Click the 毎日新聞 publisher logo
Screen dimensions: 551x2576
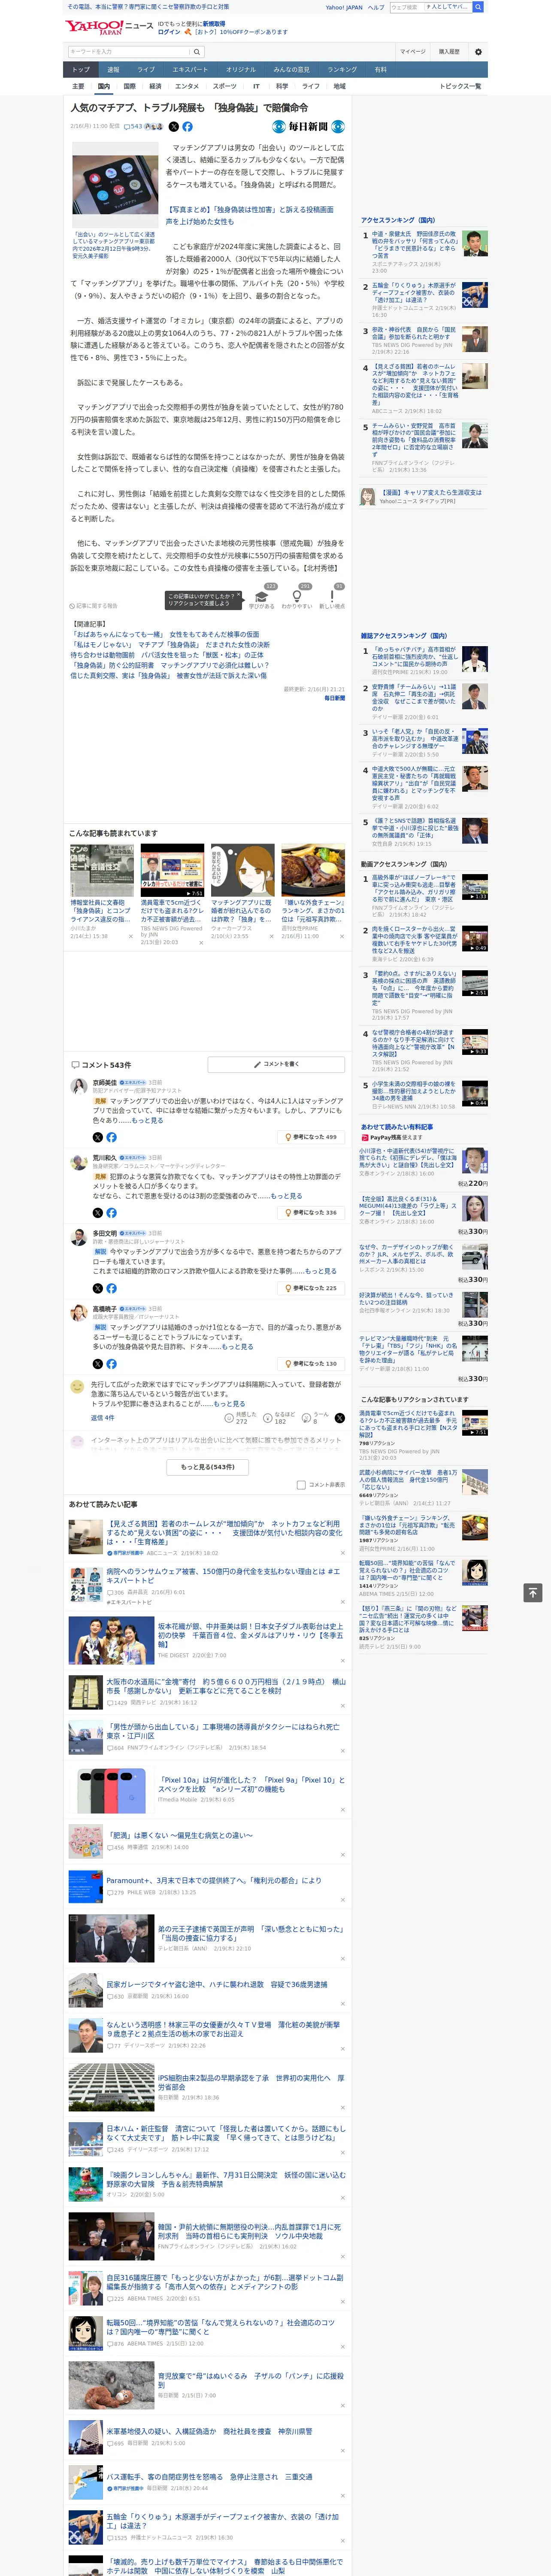(309, 127)
